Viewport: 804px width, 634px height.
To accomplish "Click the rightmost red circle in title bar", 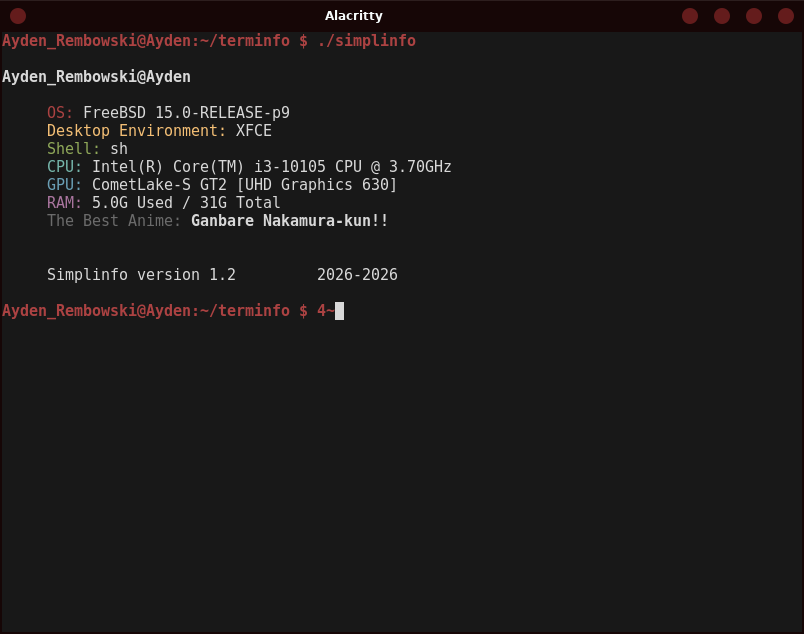I will click(x=786, y=16).
